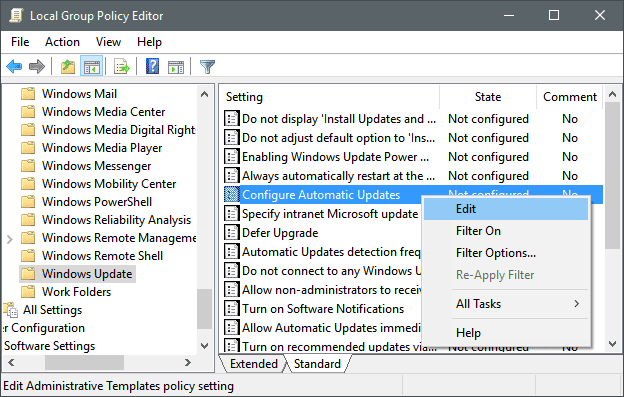Click the Local Group Policy Editor title icon
The height and width of the screenshot is (397, 624).
tap(16, 16)
